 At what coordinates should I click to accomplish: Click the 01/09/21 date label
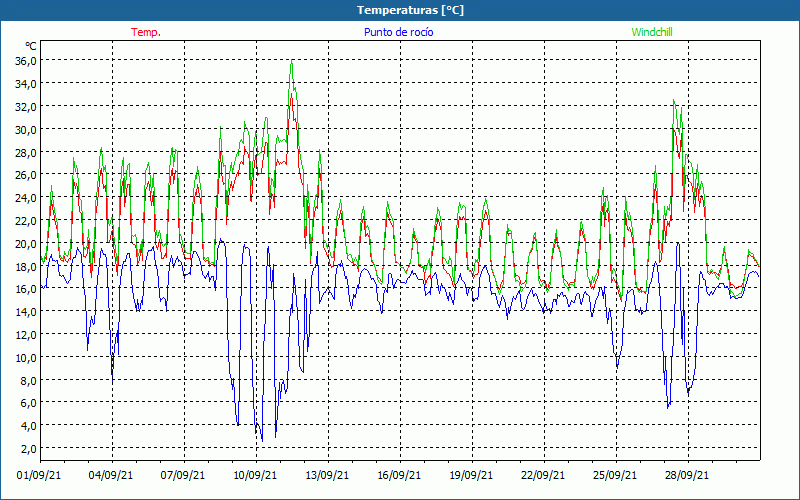click(40, 476)
